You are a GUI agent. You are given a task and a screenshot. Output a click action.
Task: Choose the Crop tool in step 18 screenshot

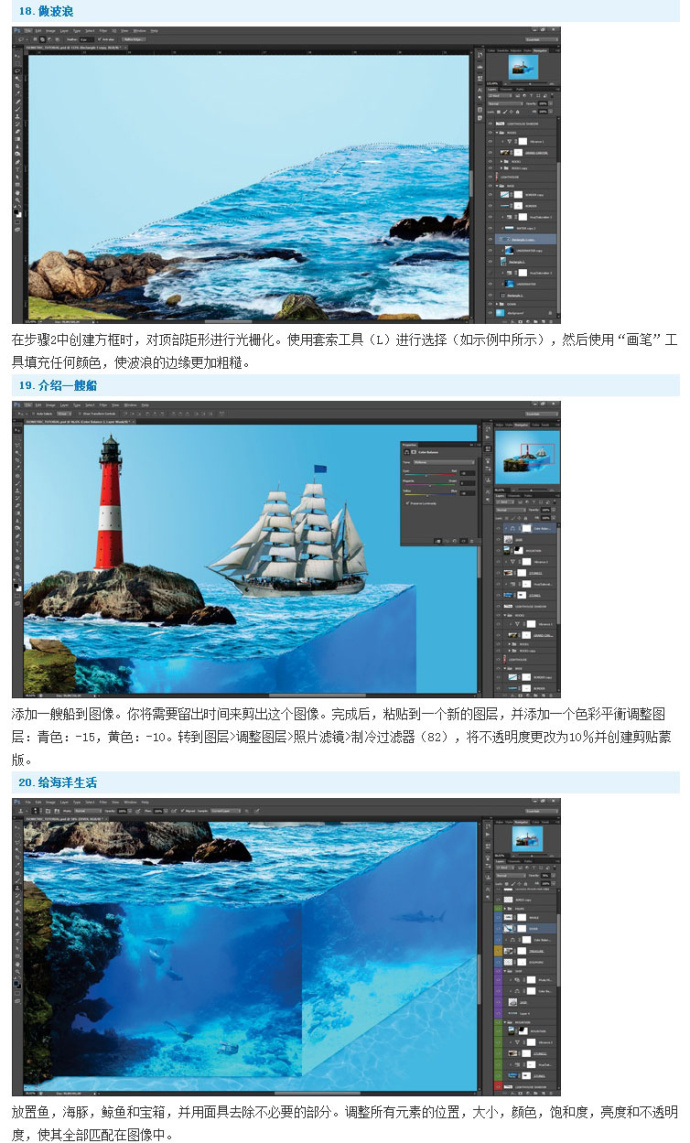pos(17,86)
